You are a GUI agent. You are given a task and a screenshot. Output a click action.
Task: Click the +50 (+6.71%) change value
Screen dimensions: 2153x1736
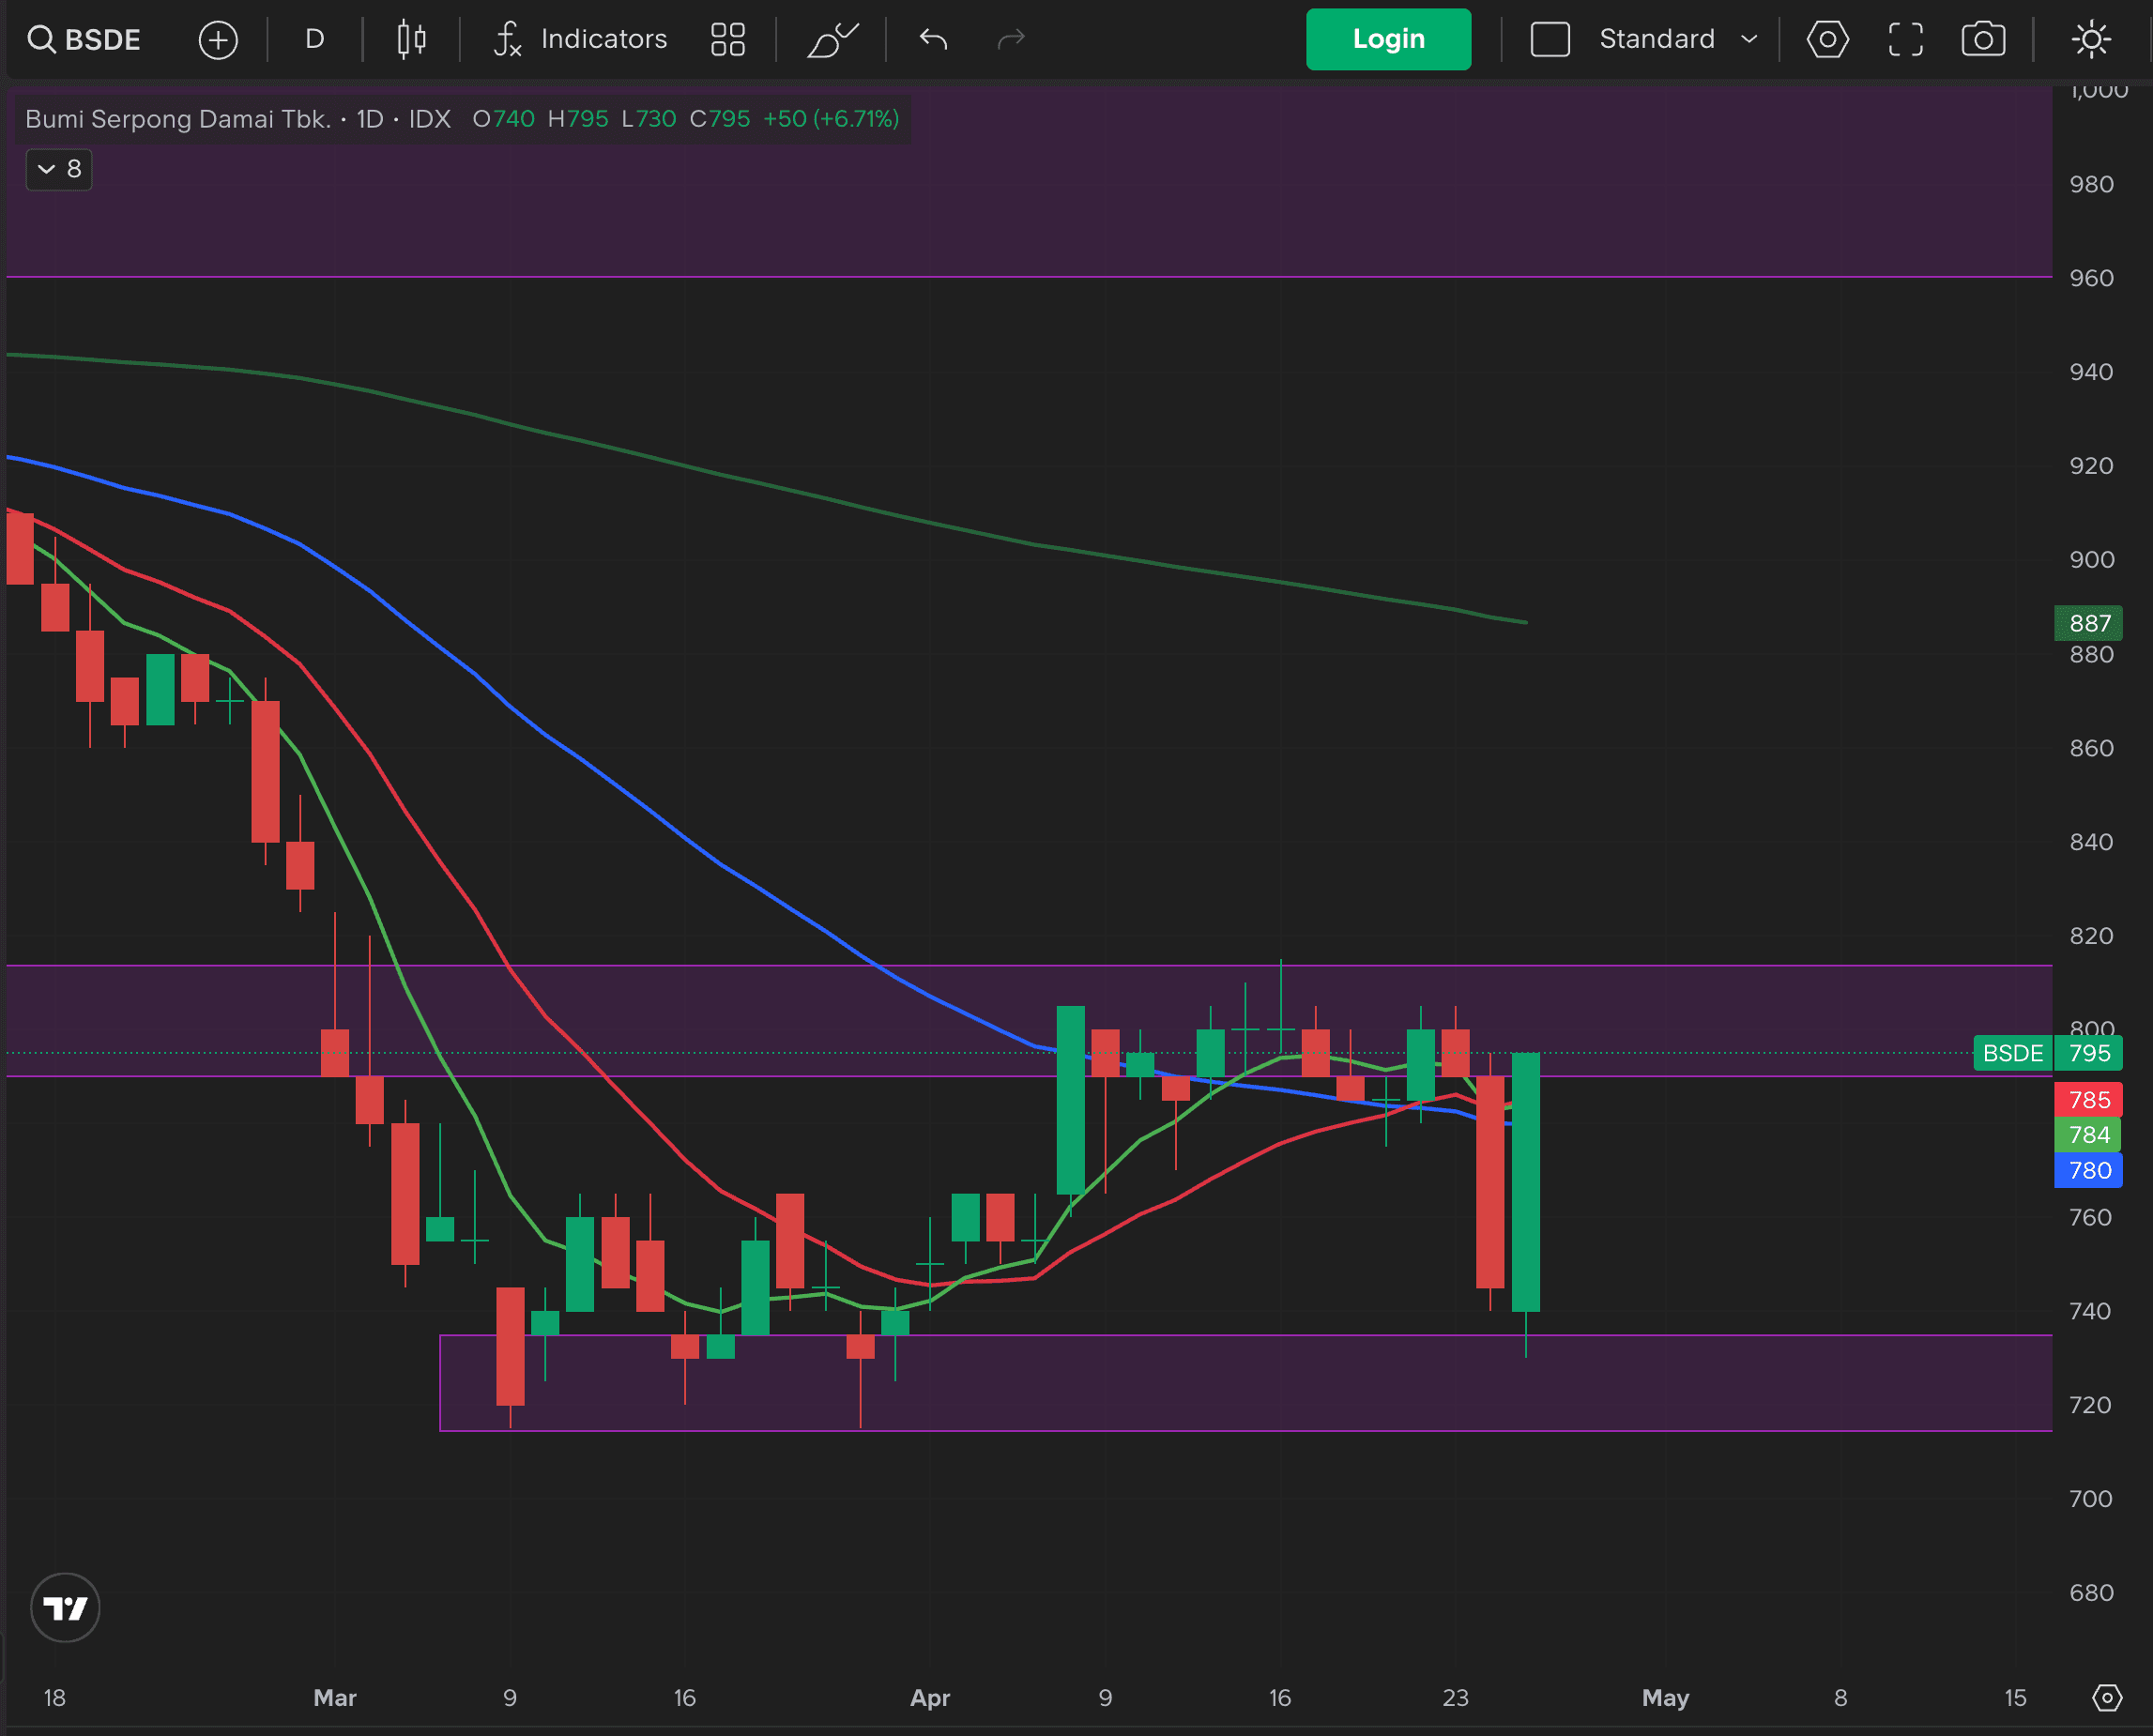831,119
